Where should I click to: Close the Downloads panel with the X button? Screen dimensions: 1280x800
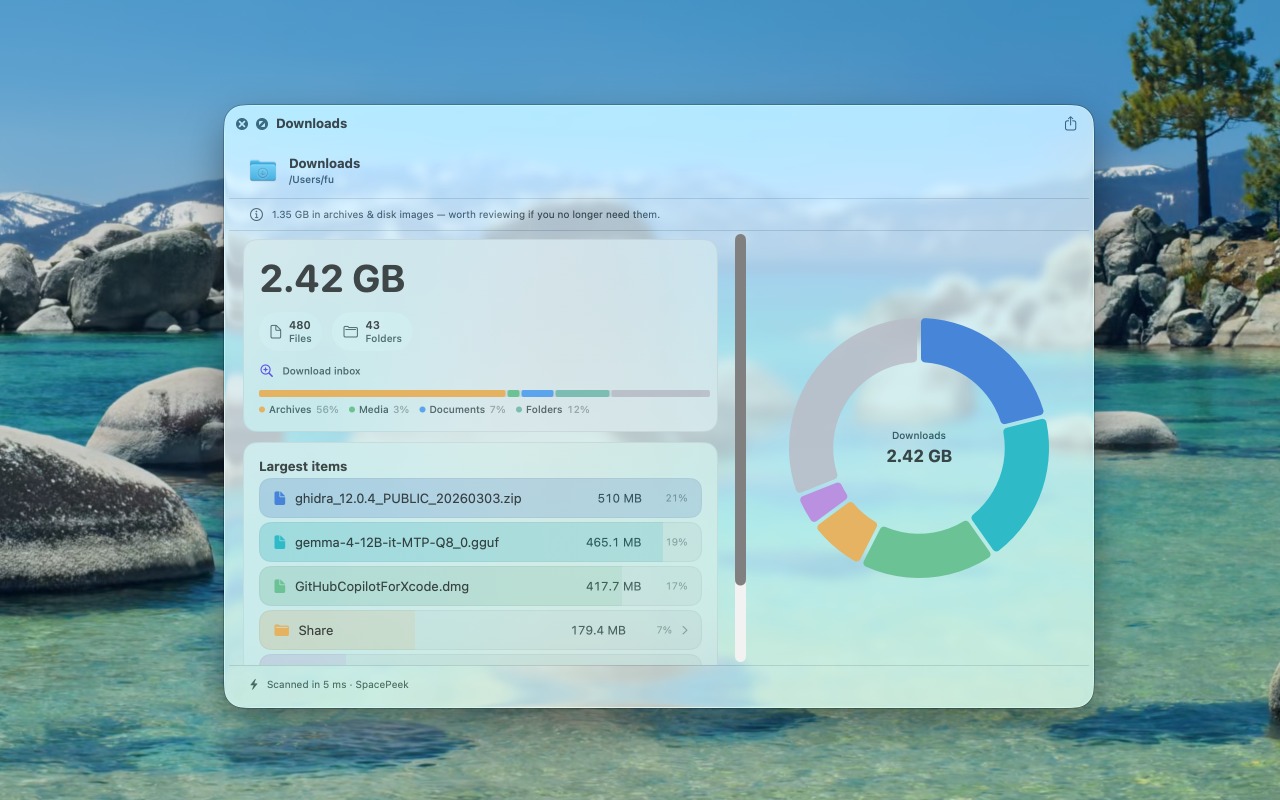[242, 124]
